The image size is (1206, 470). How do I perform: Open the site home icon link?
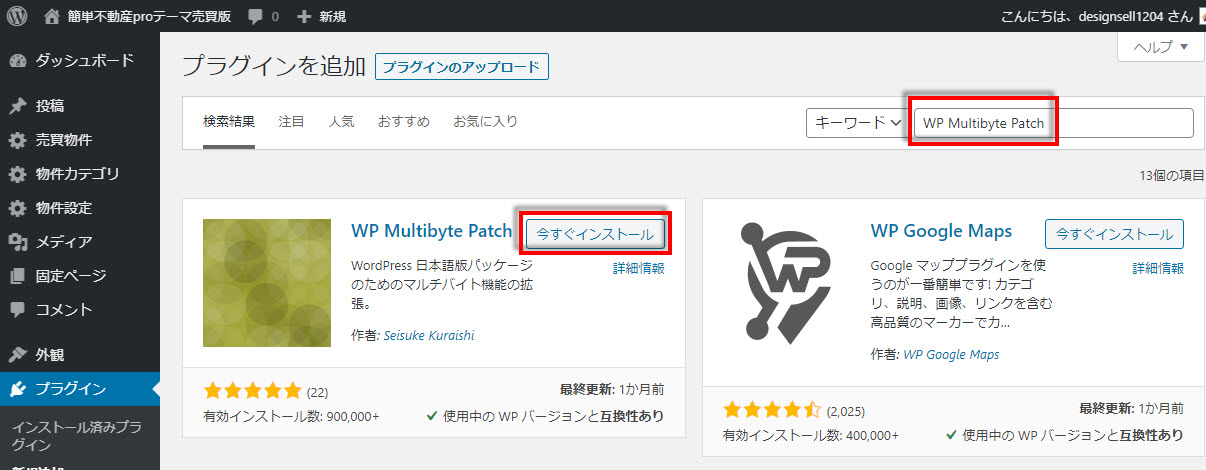(x=53, y=16)
